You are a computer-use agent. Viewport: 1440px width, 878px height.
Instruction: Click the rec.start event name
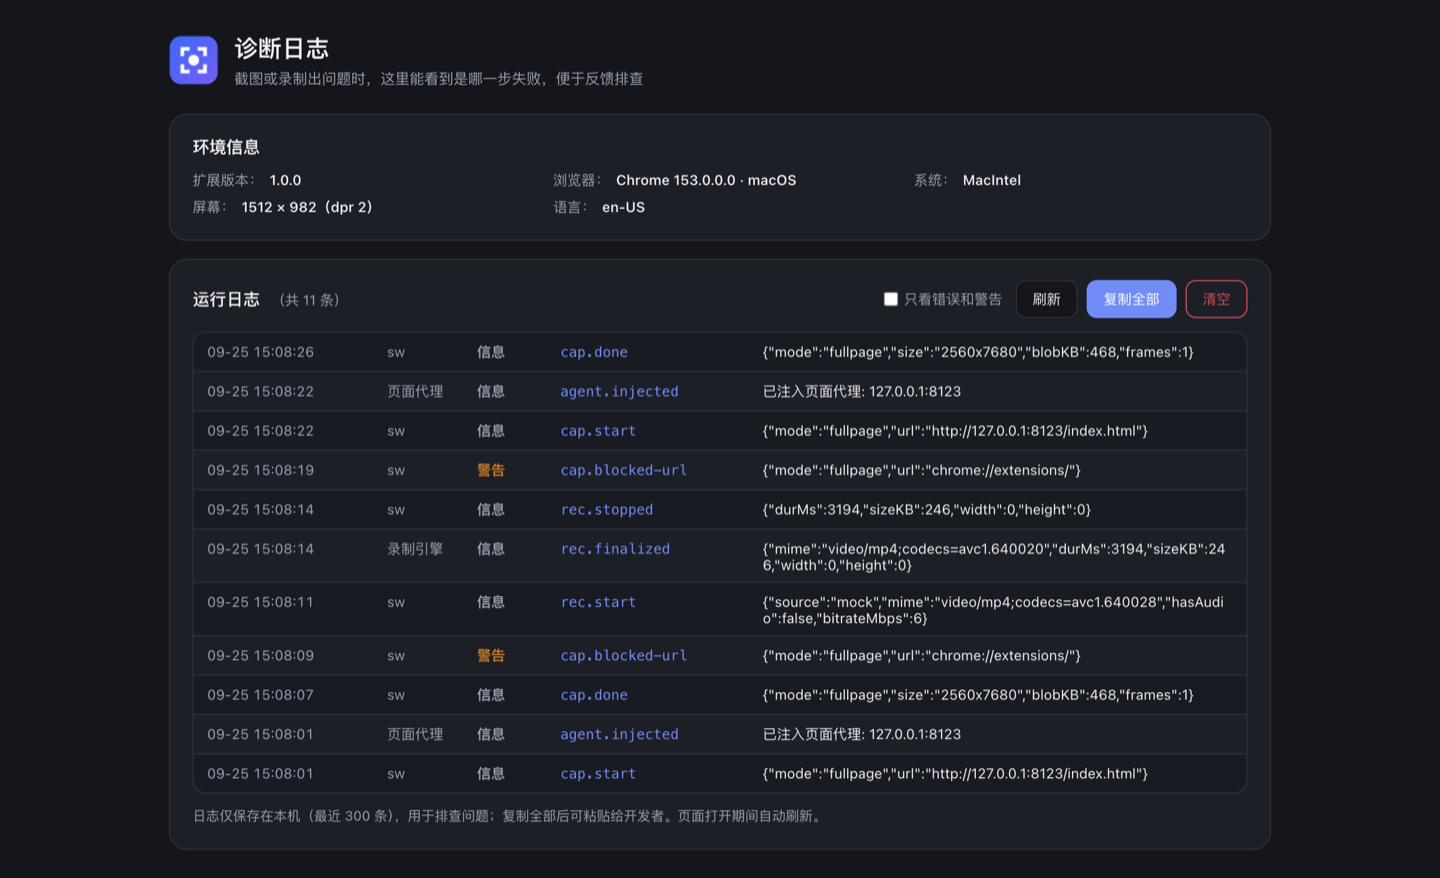598,602
